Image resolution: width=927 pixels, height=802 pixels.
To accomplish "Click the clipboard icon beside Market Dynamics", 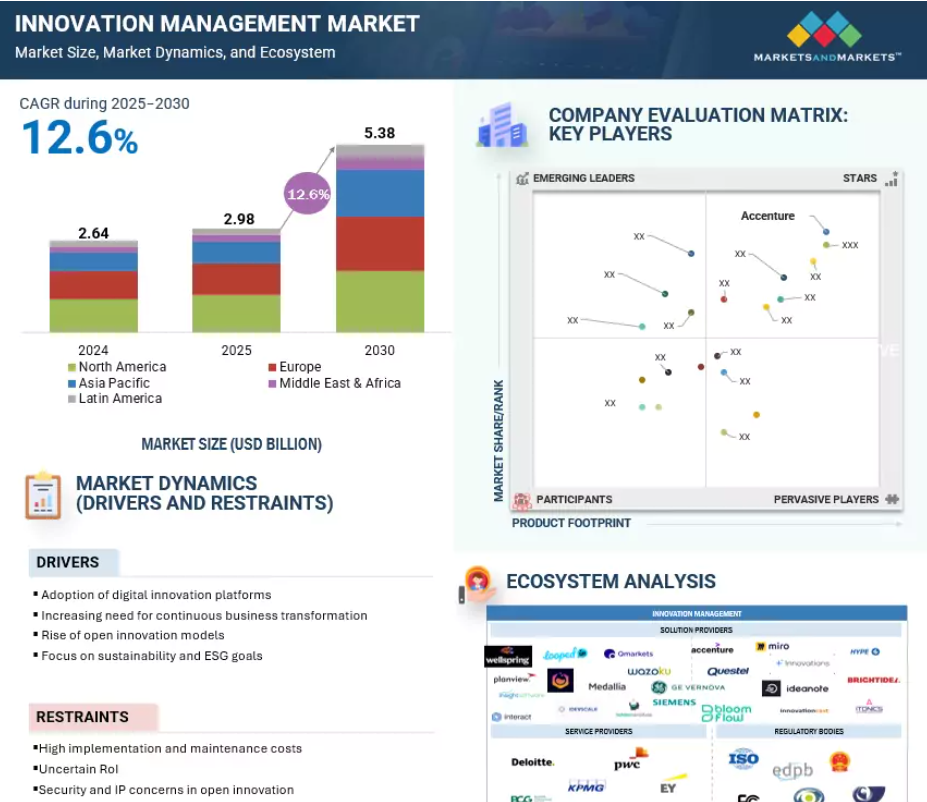I will pyautogui.click(x=42, y=494).
